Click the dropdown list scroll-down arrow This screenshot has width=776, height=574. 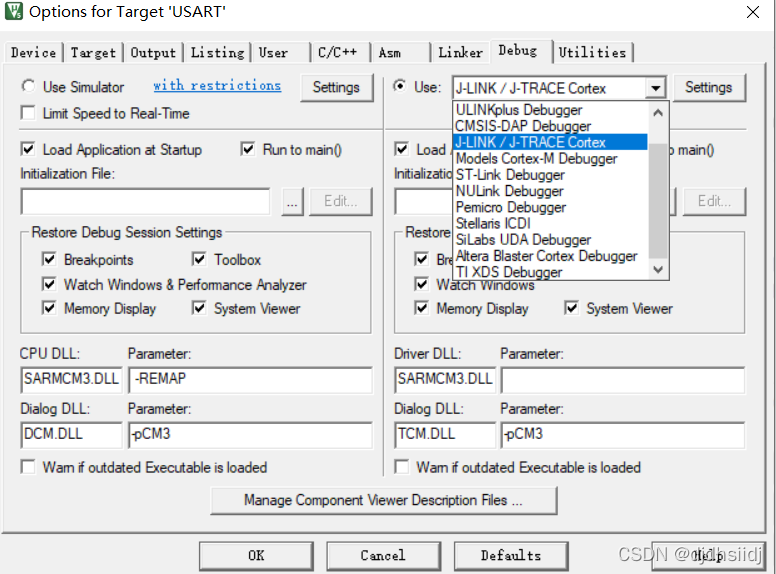point(658,269)
